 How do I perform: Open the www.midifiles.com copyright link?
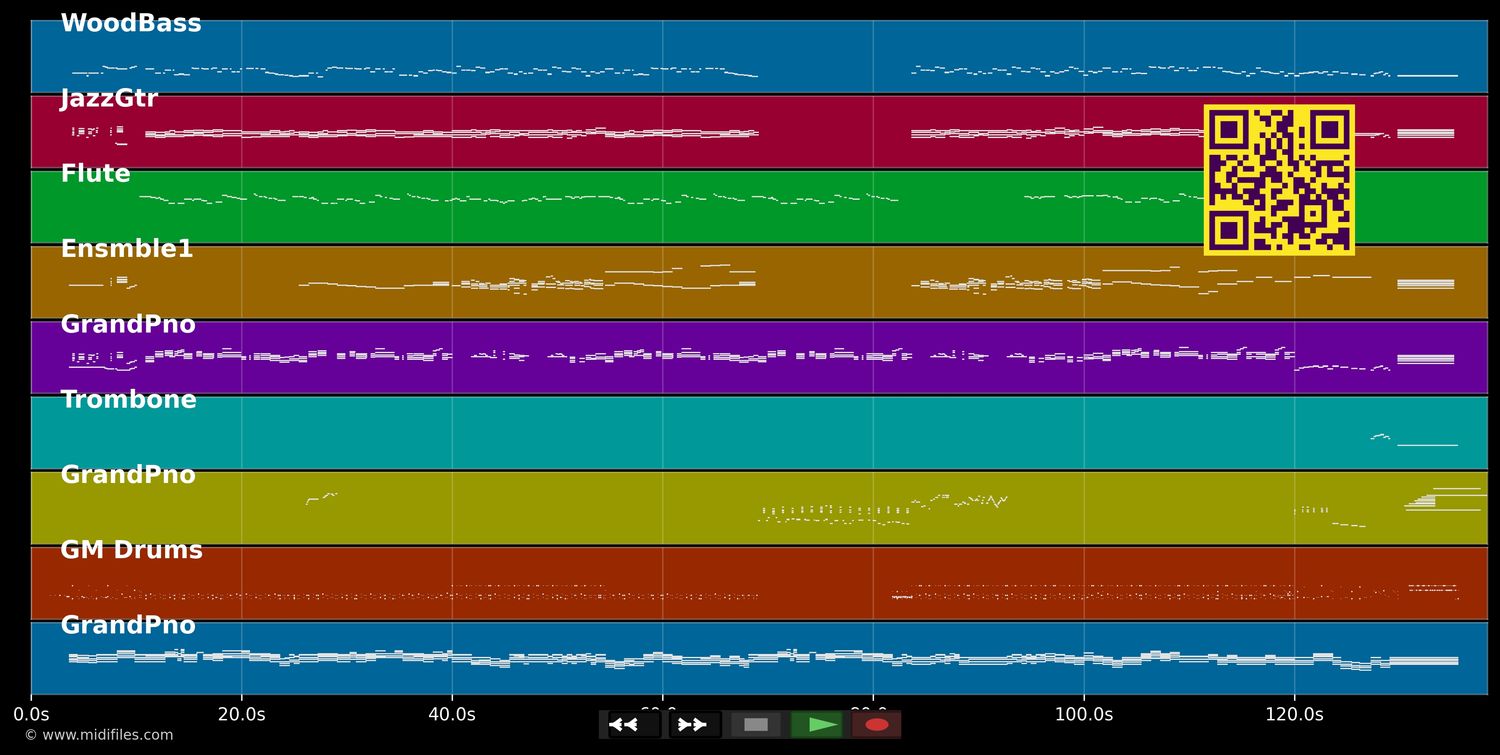pyautogui.click(x=98, y=735)
